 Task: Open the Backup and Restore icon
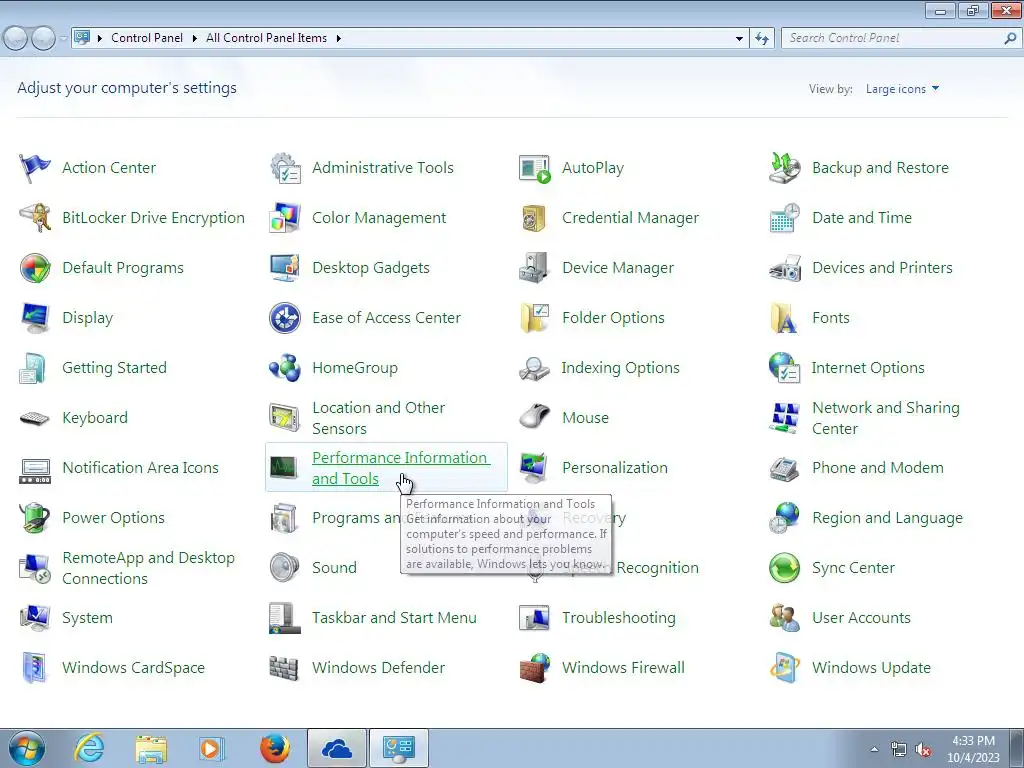[x=784, y=168]
